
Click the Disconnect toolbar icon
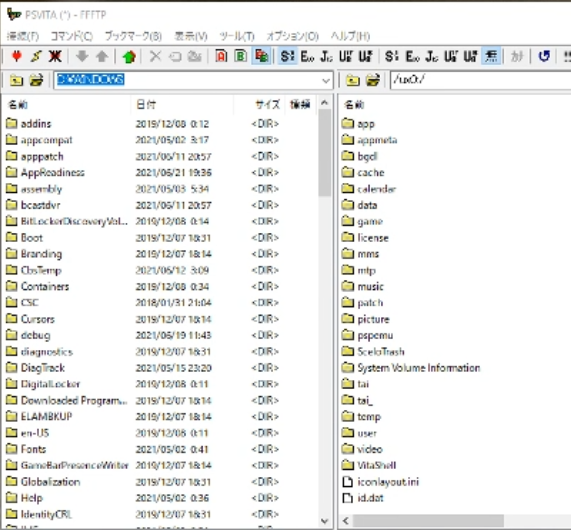tap(55, 56)
